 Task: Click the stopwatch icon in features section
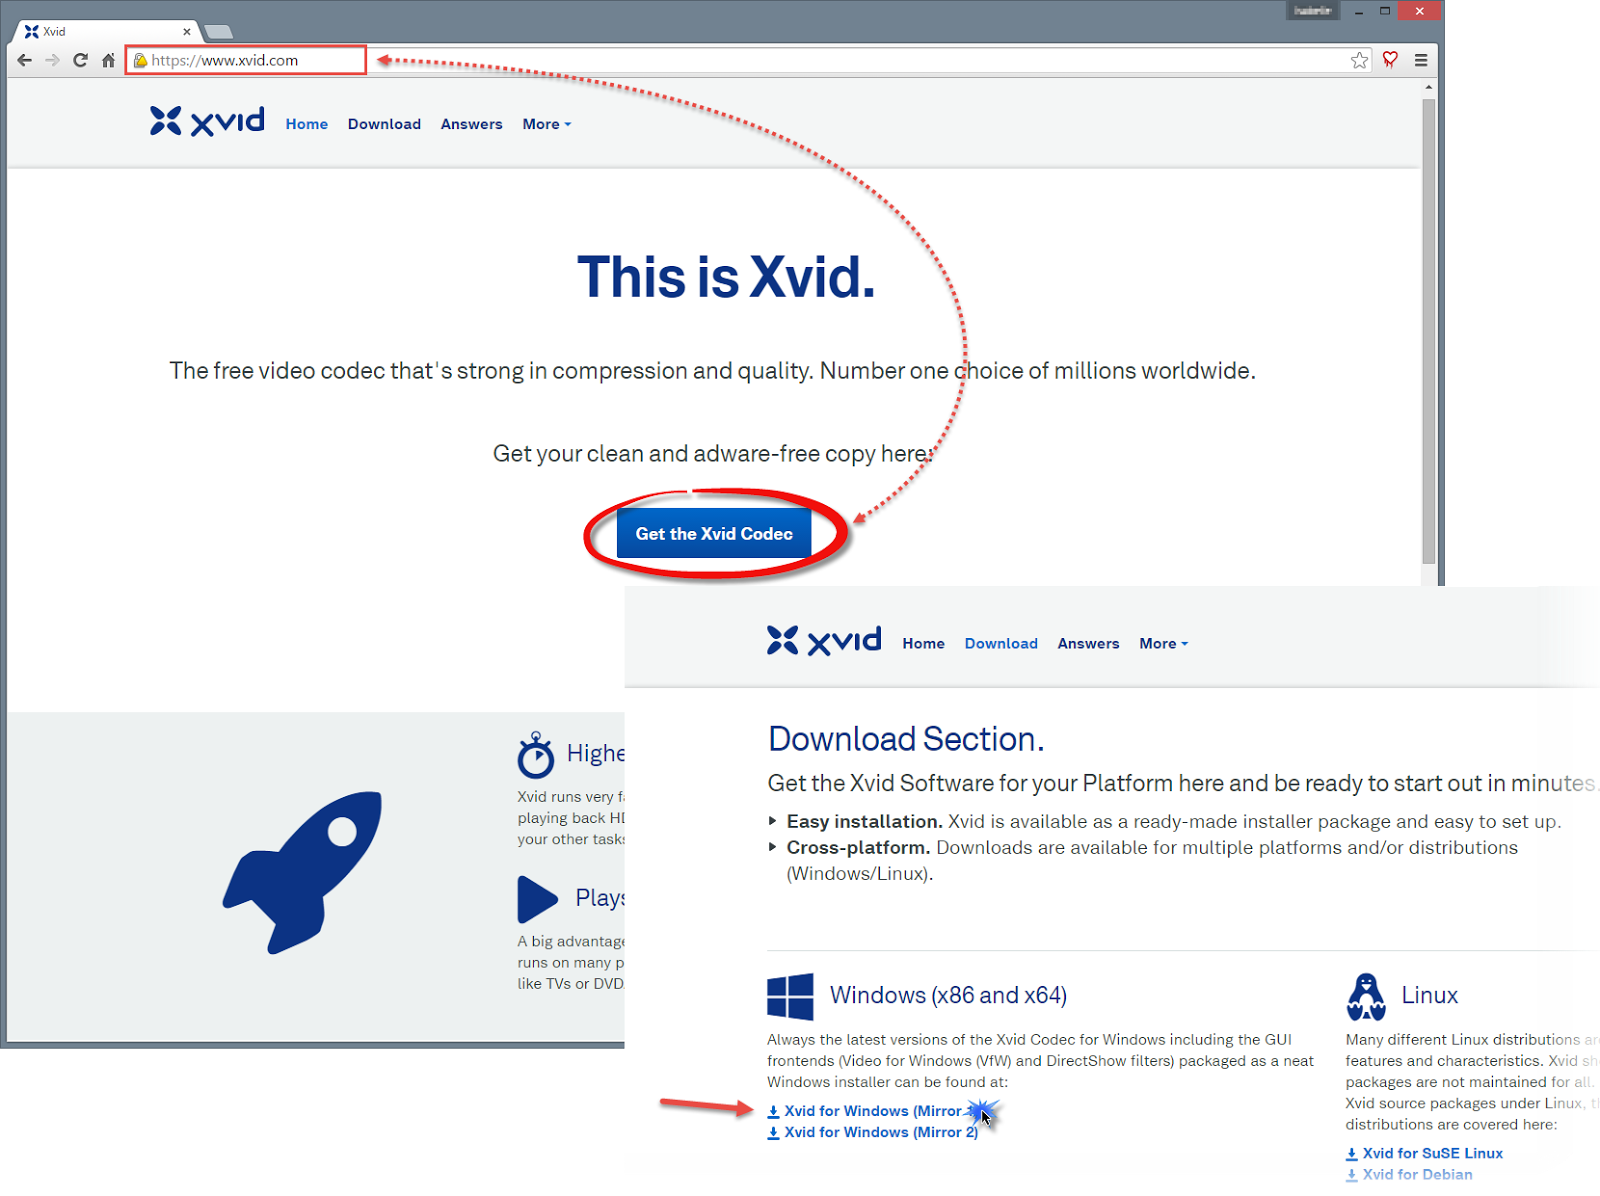coord(536,755)
